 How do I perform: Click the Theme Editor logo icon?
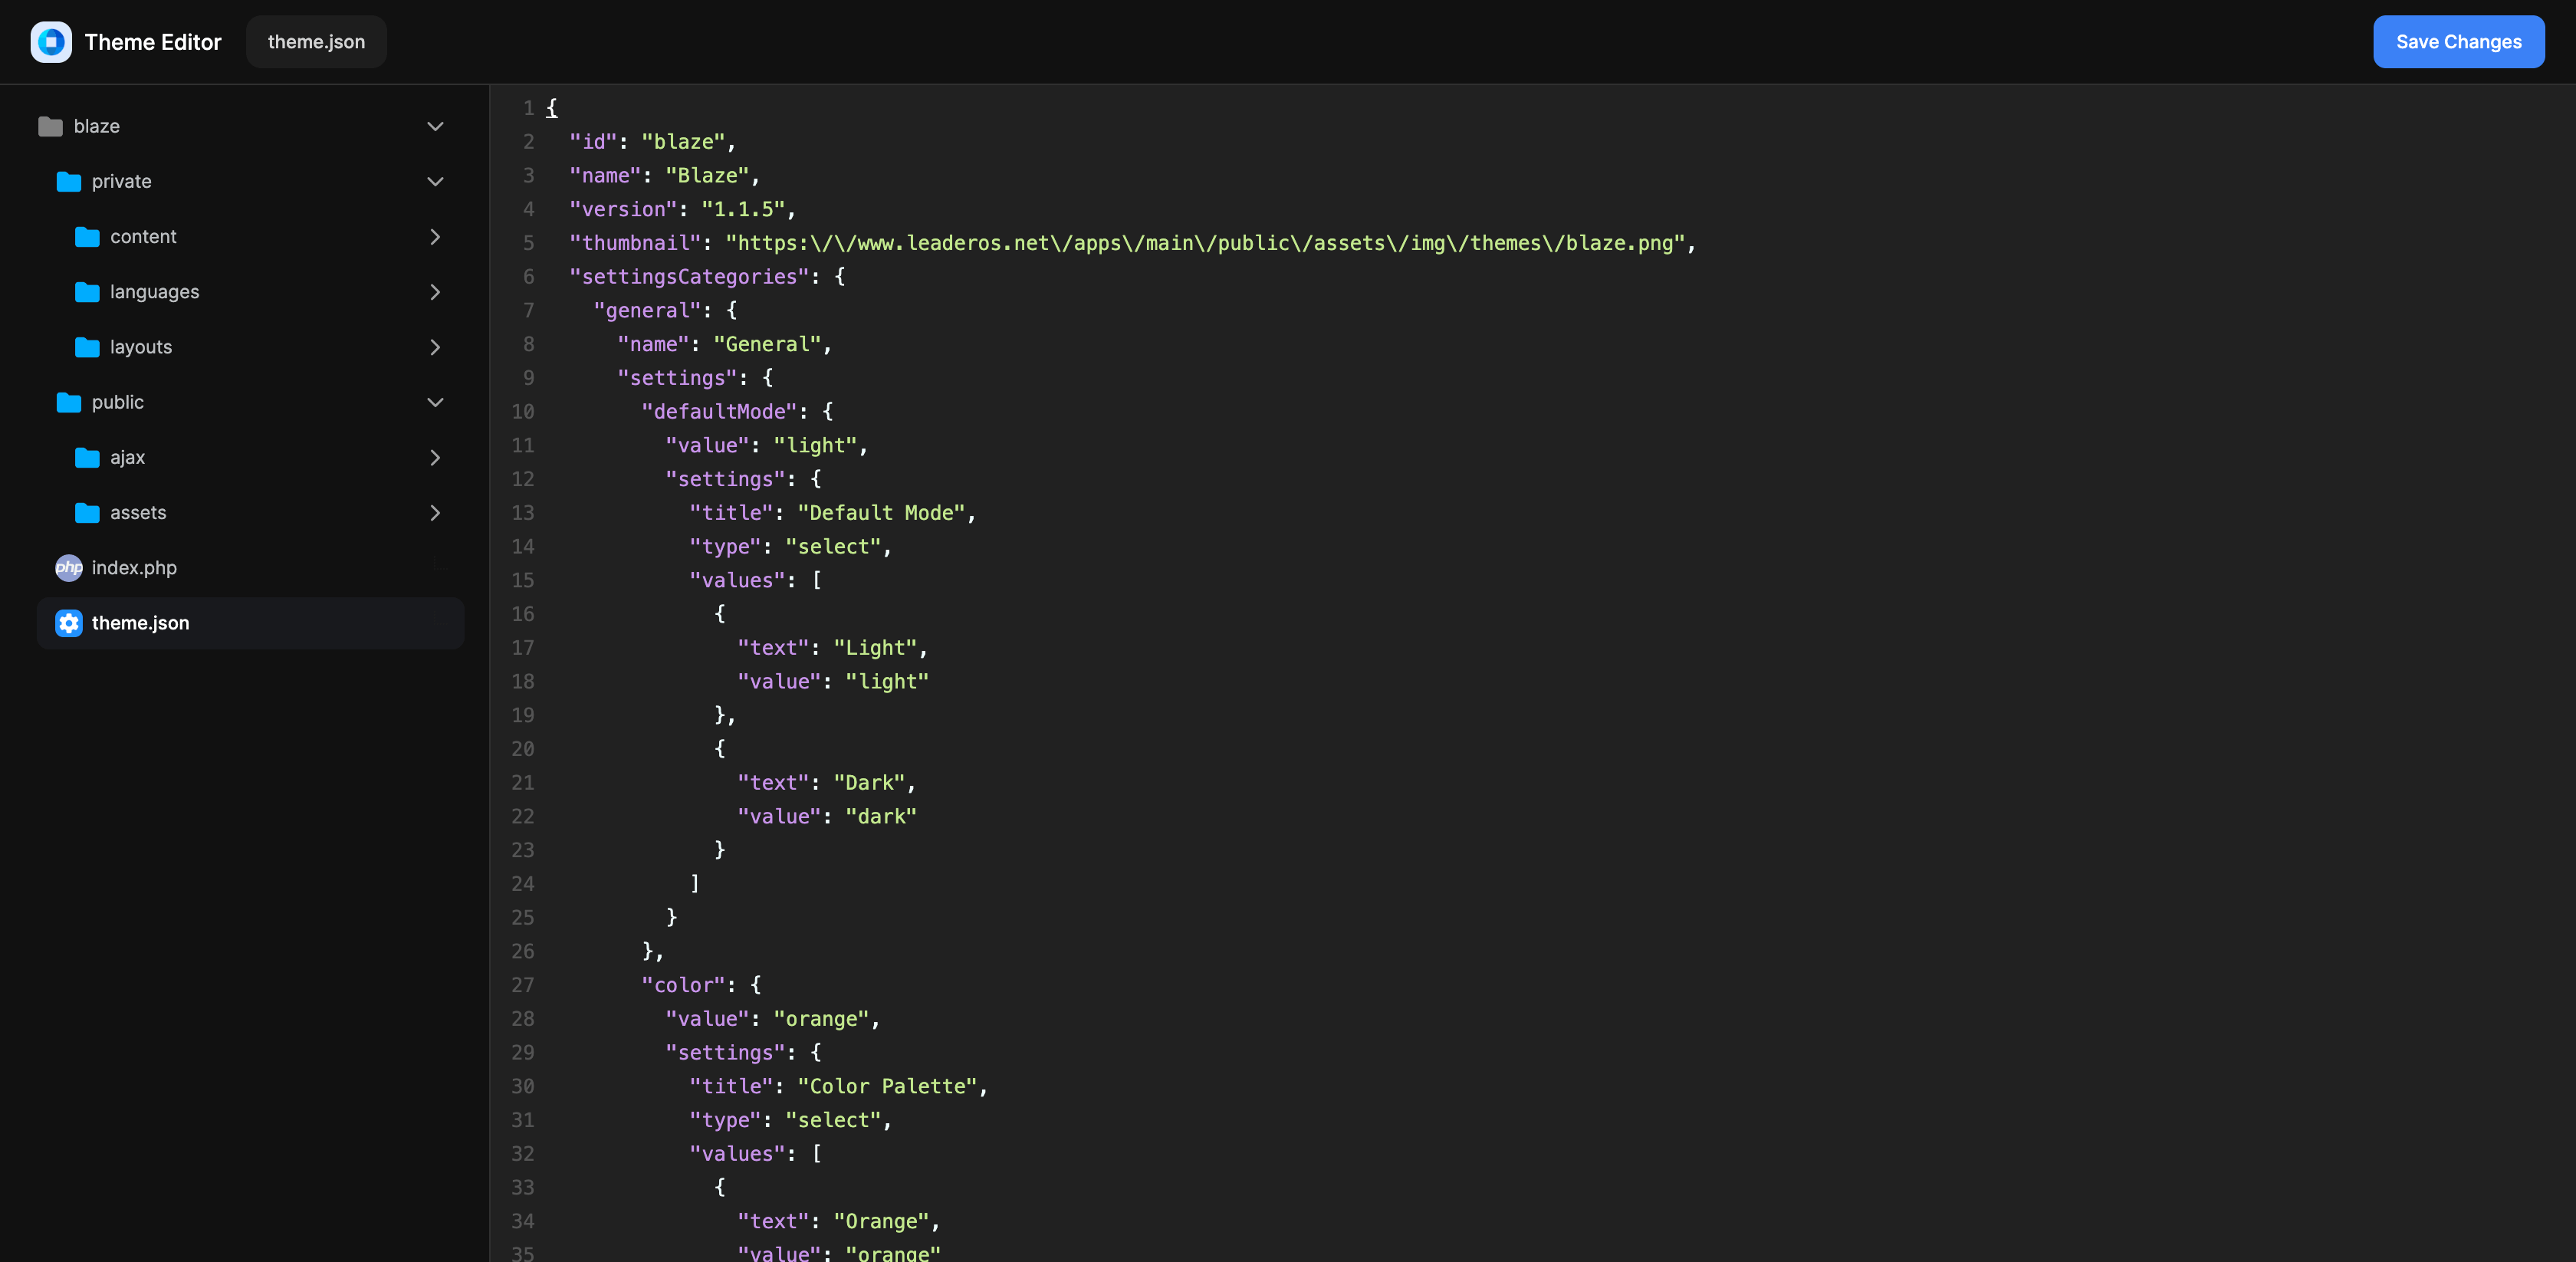point(51,42)
